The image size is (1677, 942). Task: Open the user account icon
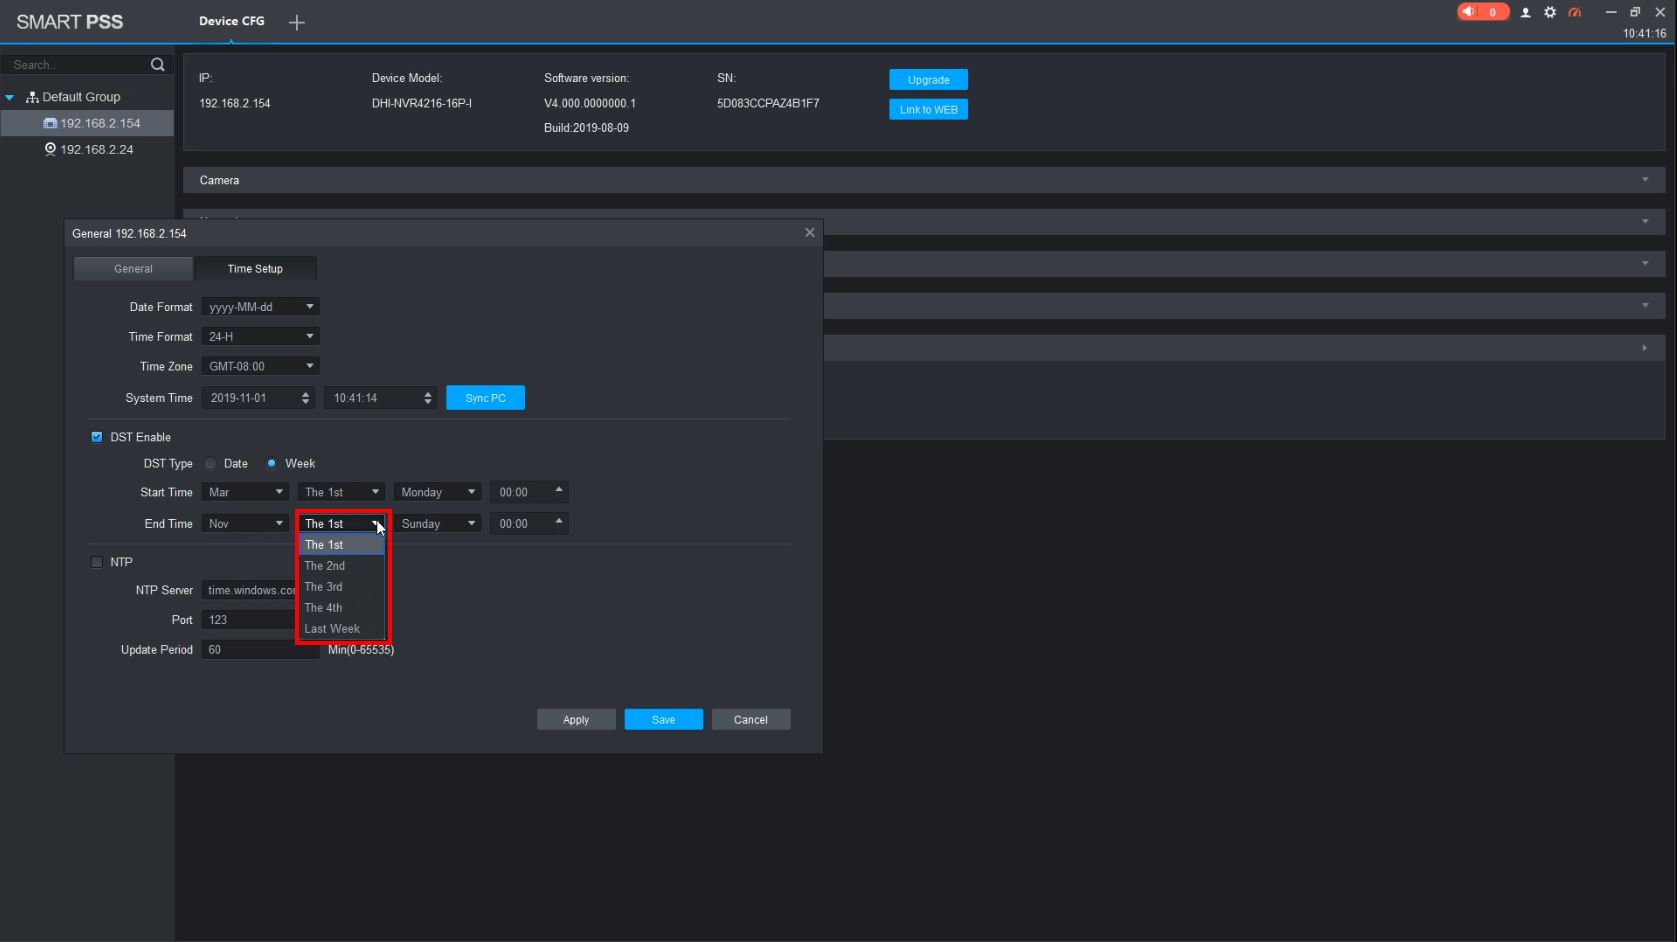1525,13
